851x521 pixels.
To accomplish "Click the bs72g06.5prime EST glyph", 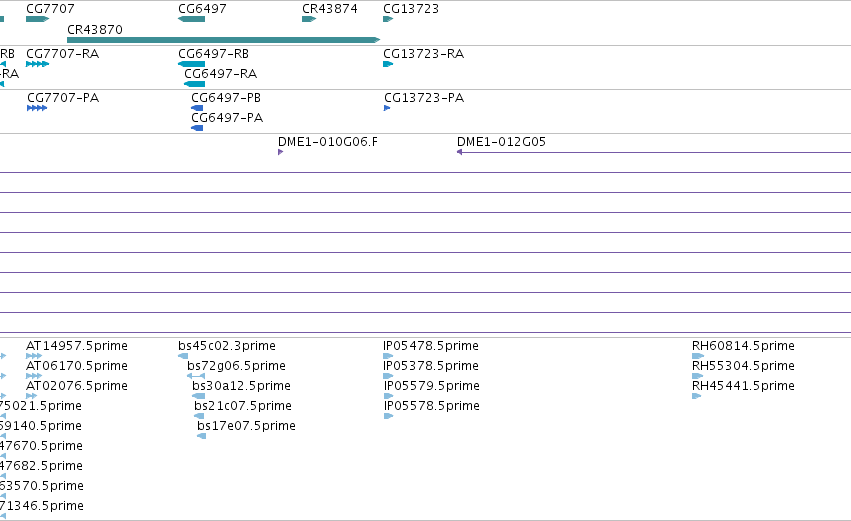I will click(196, 376).
